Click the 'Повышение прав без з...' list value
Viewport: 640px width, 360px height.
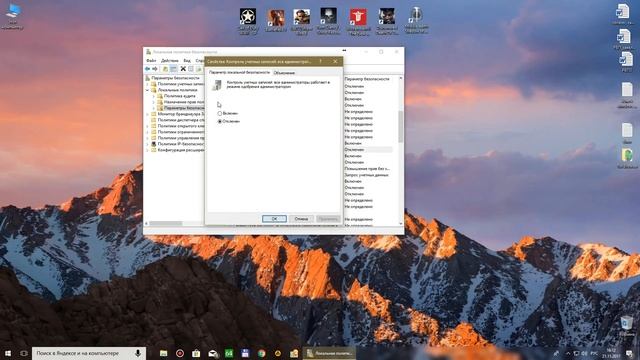pyautogui.click(x=367, y=169)
